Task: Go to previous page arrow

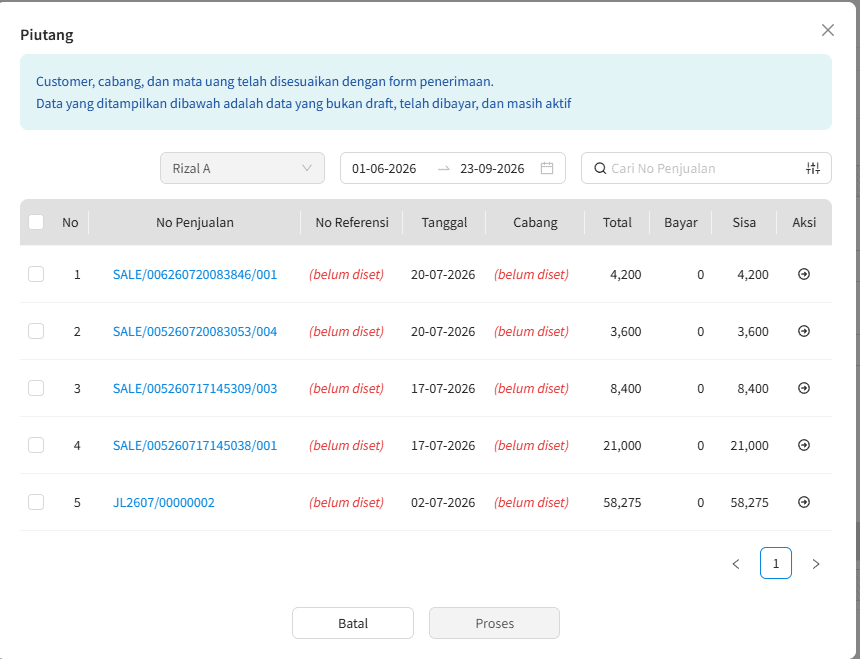Action: click(x=736, y=564)
